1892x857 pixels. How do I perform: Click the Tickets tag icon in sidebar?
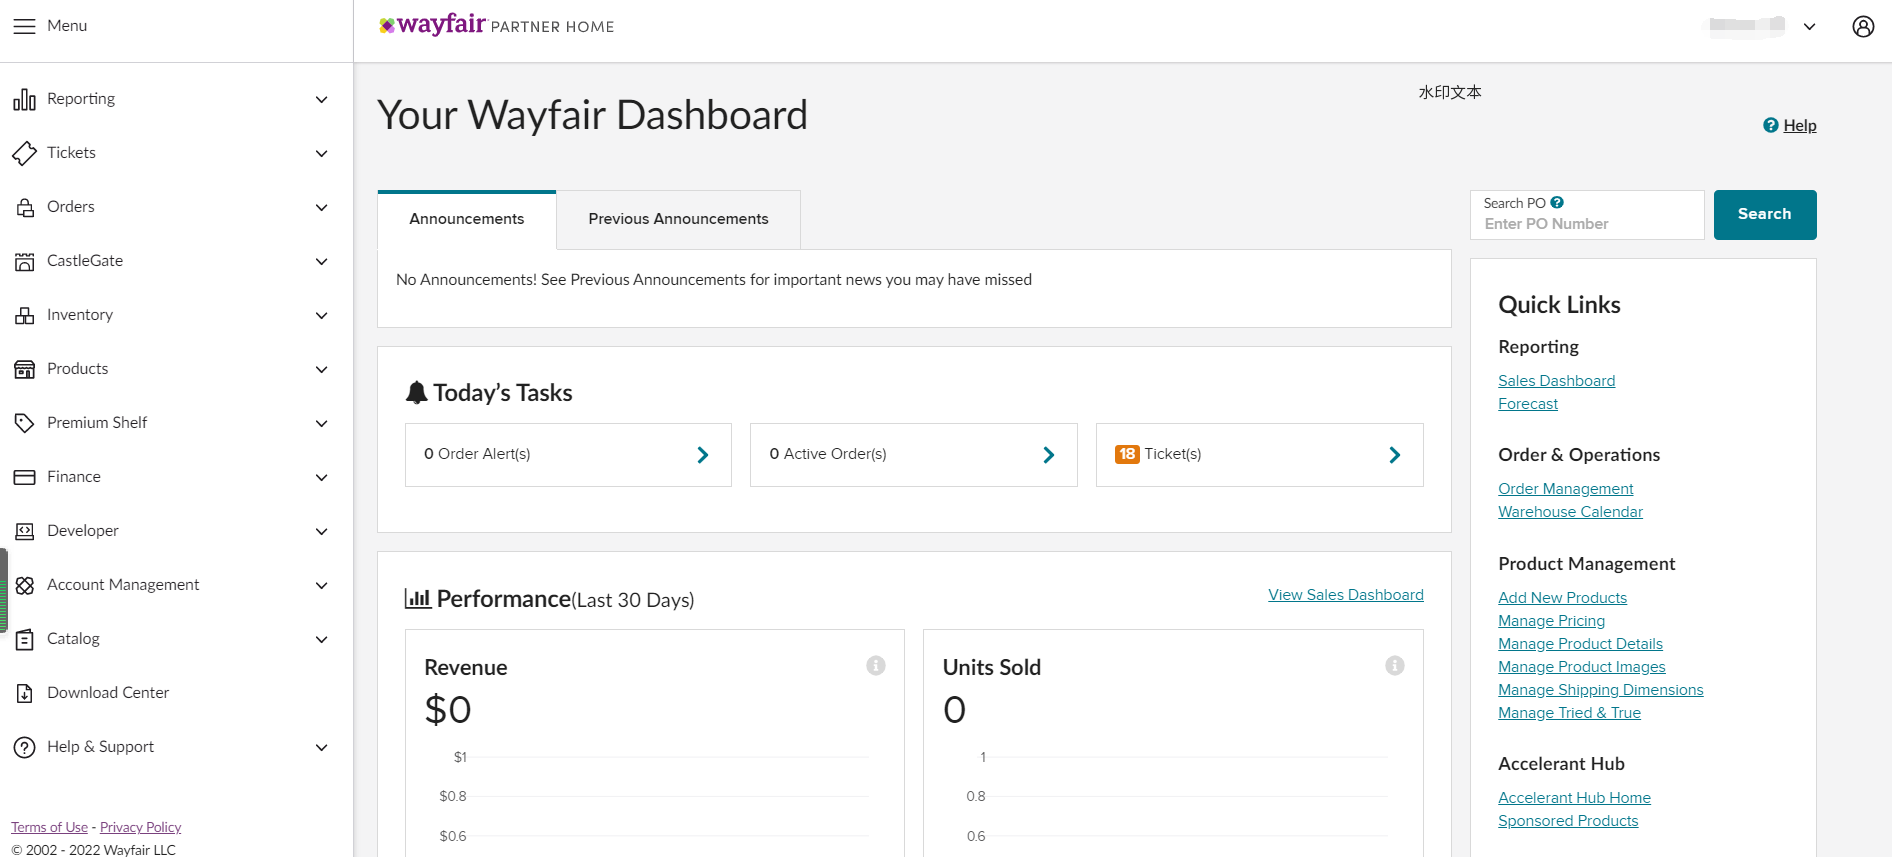coord(24,153)
